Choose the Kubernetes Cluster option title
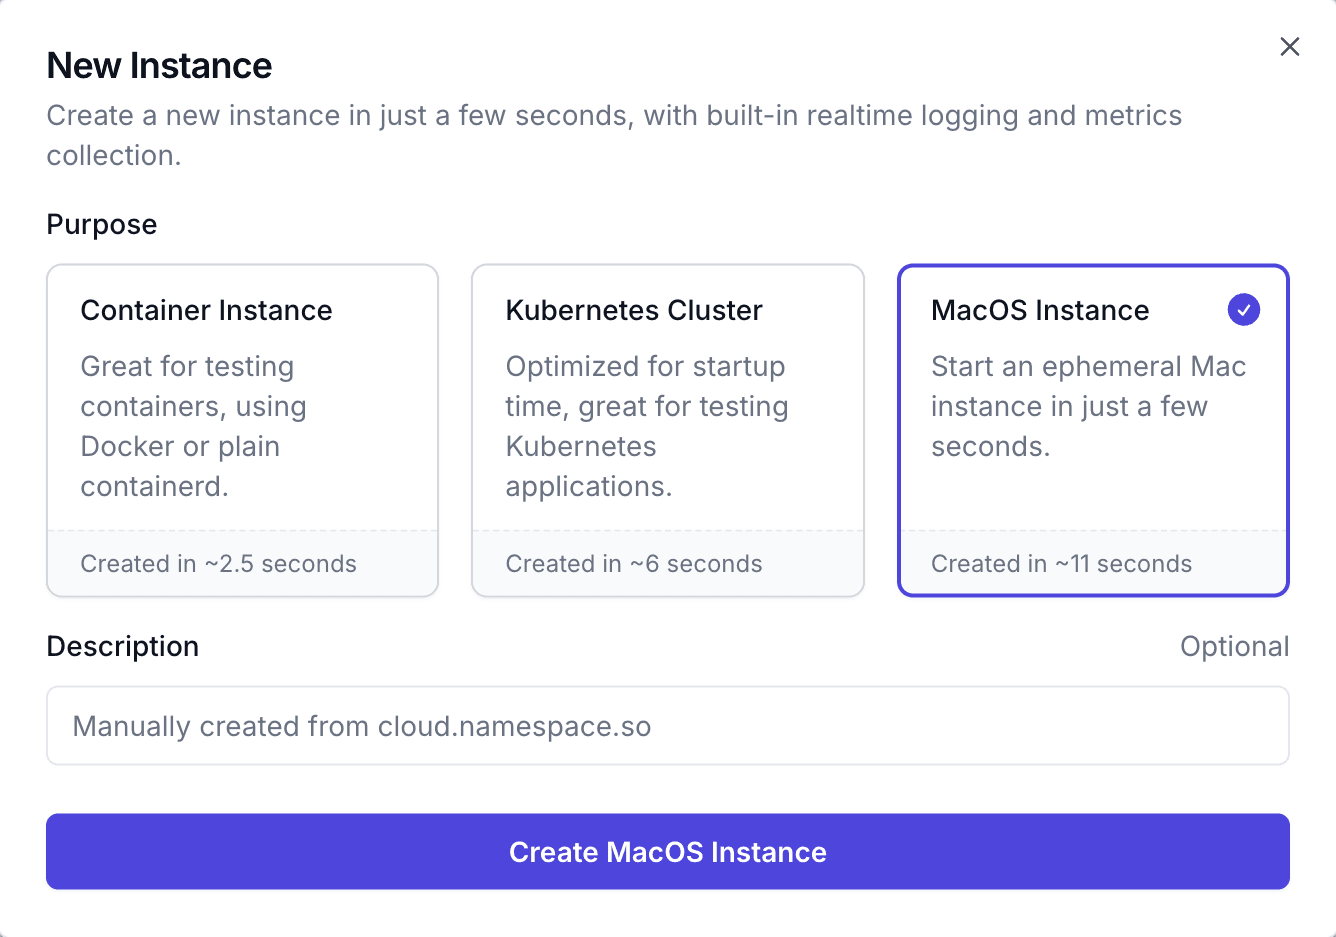Image resolution: width=1336 pixels, height=937 pixels. click(x=634, y=311)
